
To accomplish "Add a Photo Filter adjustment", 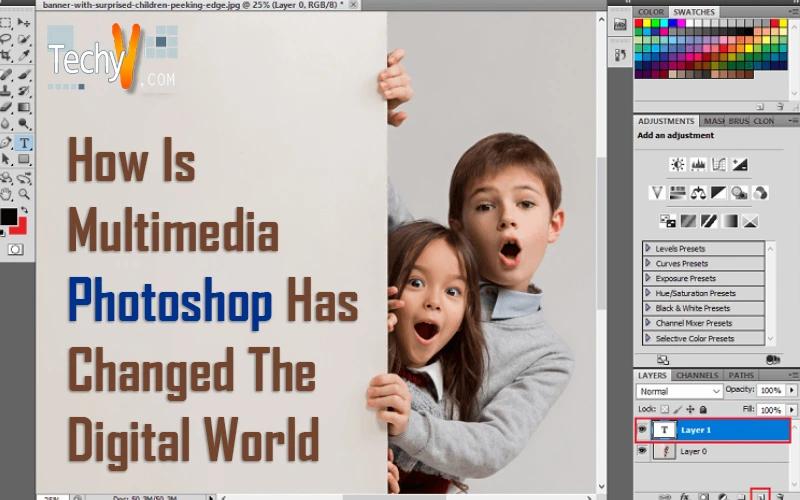I will pos(739,193).
